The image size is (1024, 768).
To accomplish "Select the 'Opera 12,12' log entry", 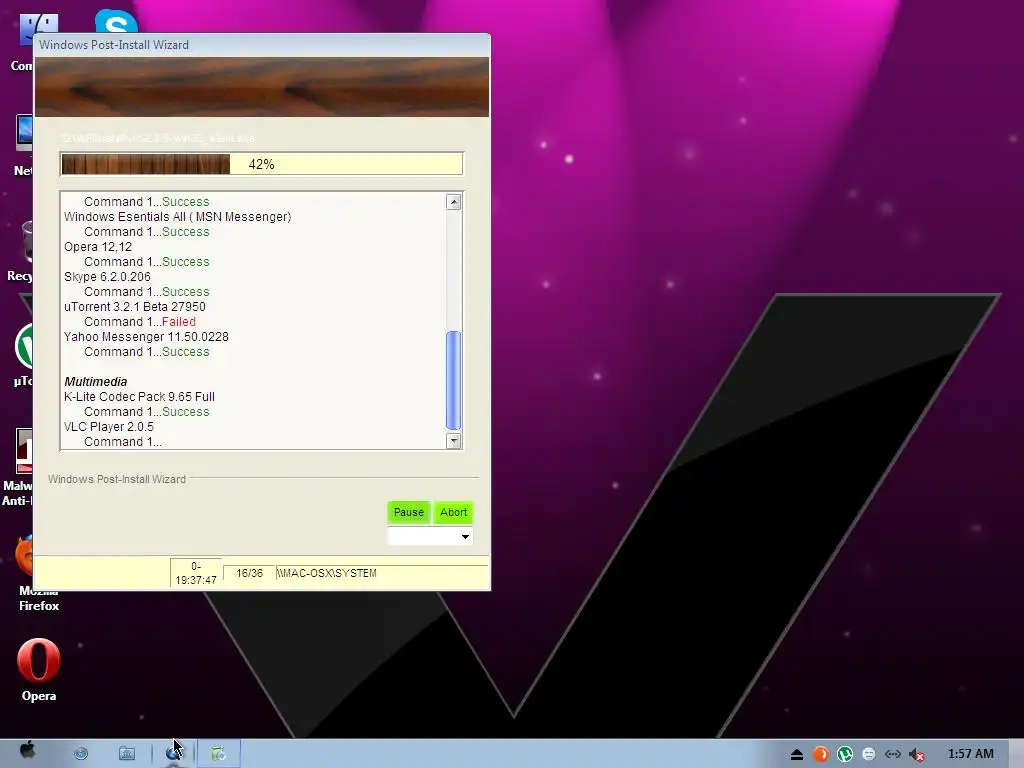I will click(x=98, y=246).
